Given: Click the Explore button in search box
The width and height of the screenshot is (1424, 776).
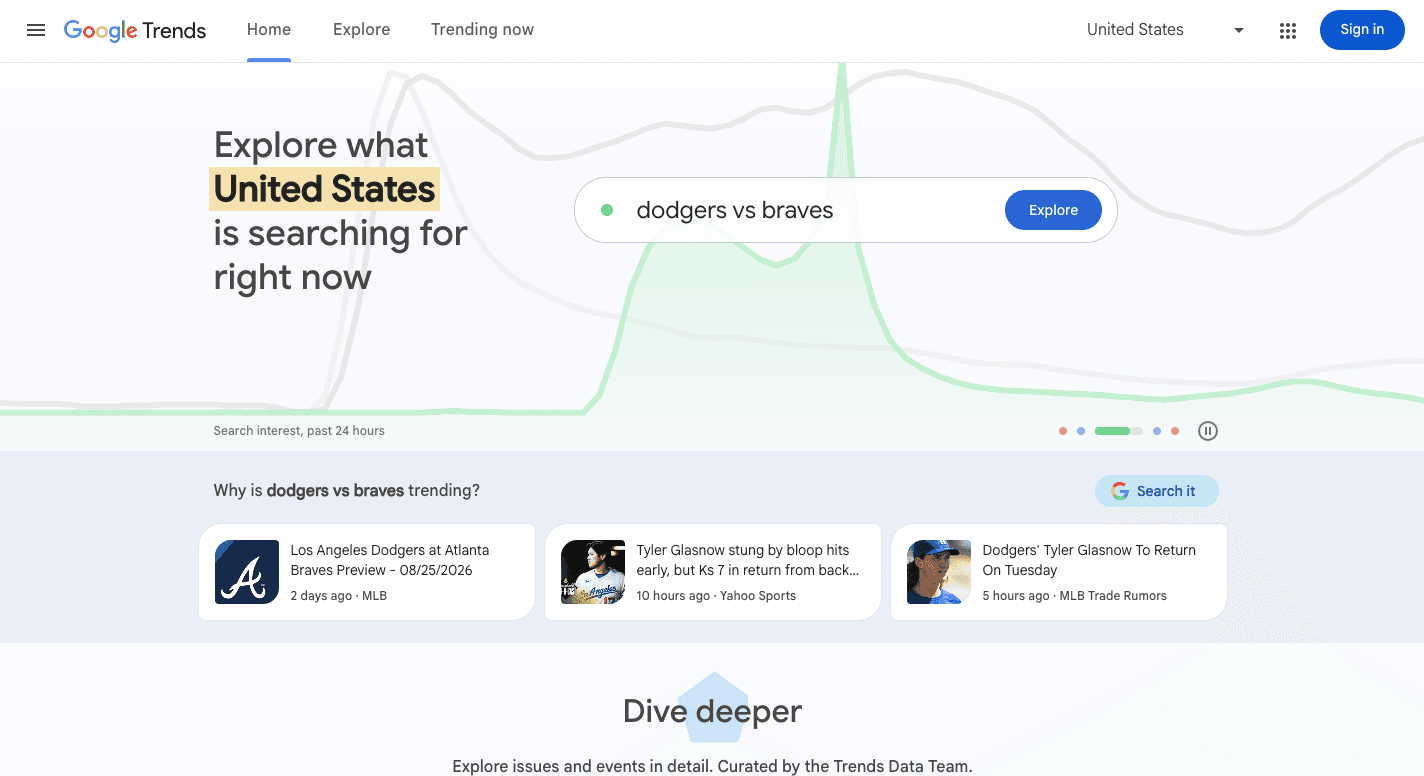Looking at the screenshot, I should coord(1053,210).
